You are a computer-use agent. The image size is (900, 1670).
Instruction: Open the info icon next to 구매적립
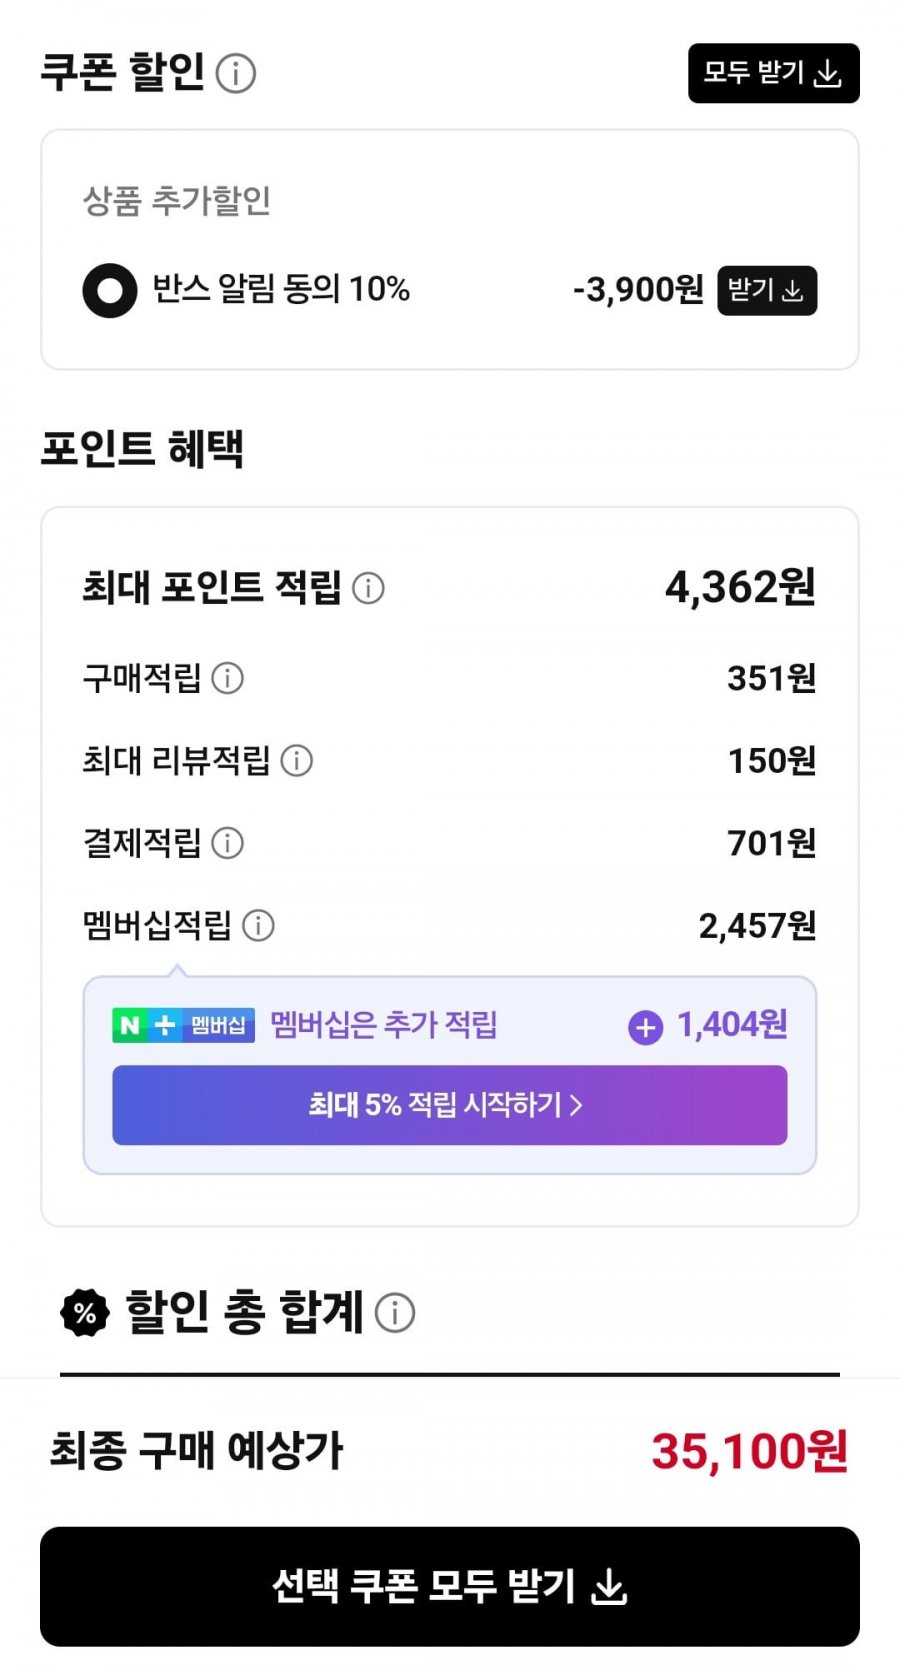(x=228, y=678)
